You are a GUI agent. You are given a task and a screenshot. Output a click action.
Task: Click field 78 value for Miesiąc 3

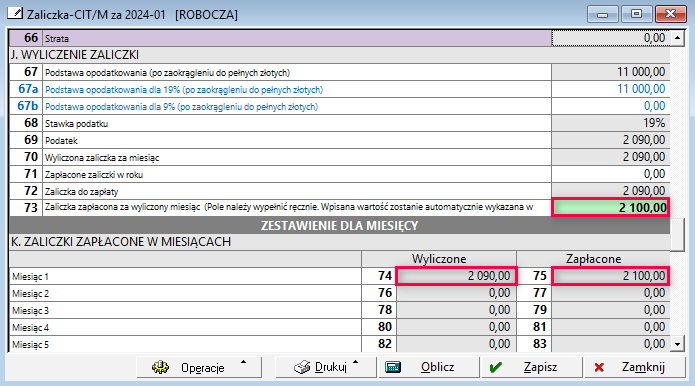click(456, 310)
